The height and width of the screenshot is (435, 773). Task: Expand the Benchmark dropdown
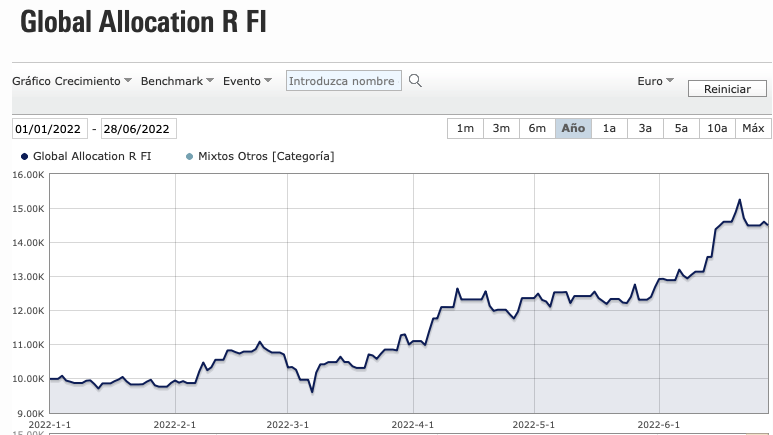177,81
